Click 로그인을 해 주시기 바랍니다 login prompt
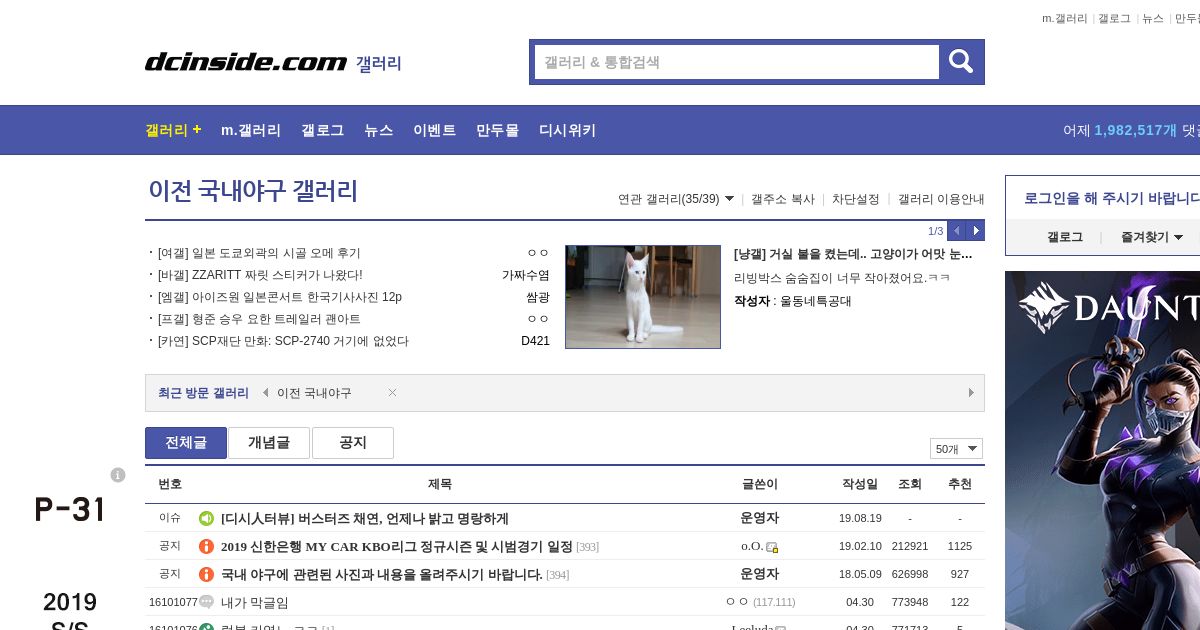 tap(1110, 198)
